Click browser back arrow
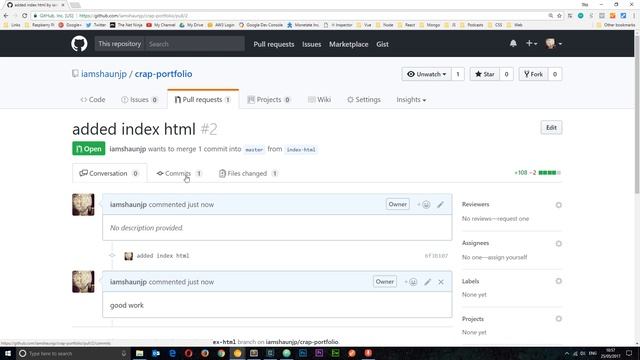Viewport: 640px width, 360px height. tap(6, 16)
